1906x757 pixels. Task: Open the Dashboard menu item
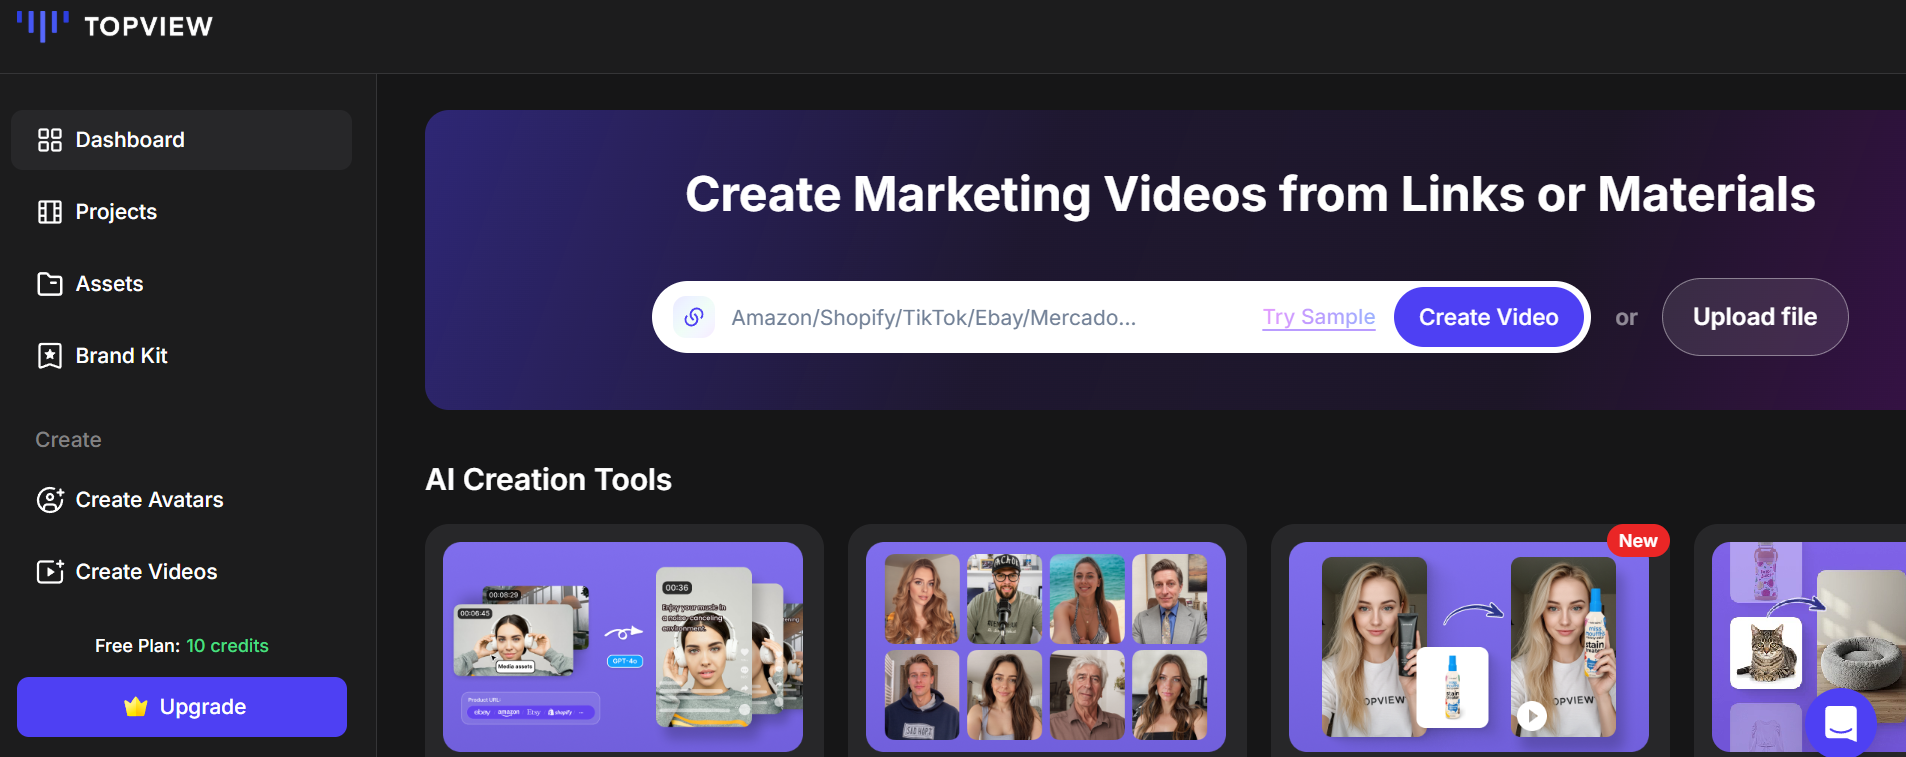pos(181,140)
